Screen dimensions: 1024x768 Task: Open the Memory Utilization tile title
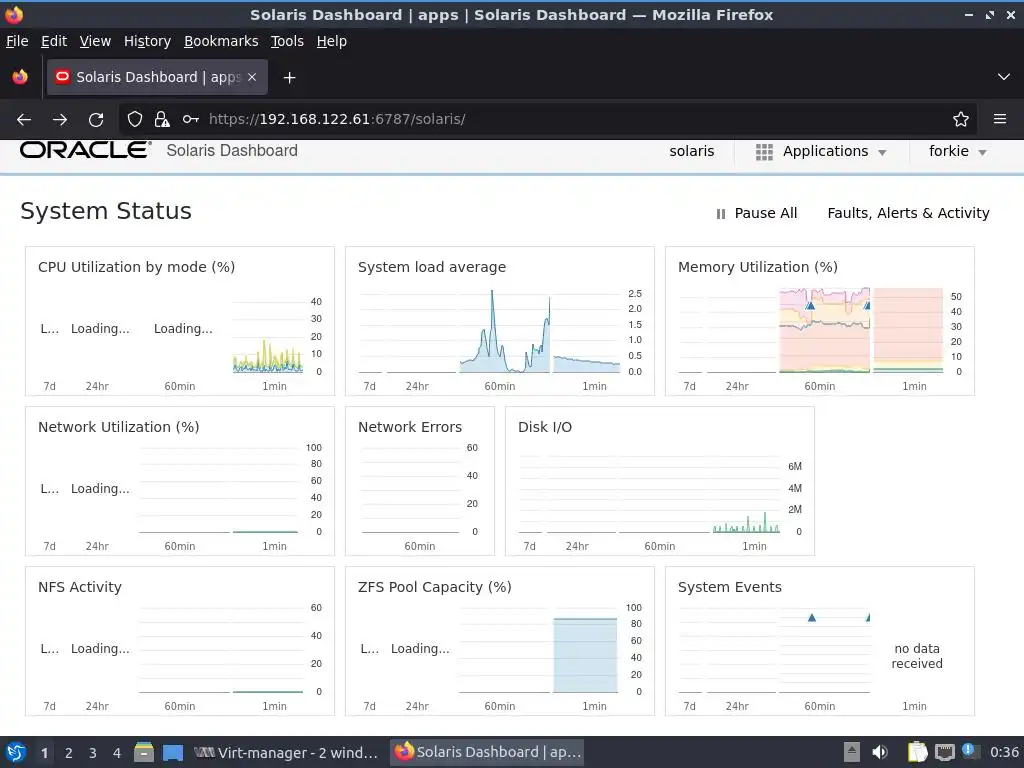pos(758,267)
